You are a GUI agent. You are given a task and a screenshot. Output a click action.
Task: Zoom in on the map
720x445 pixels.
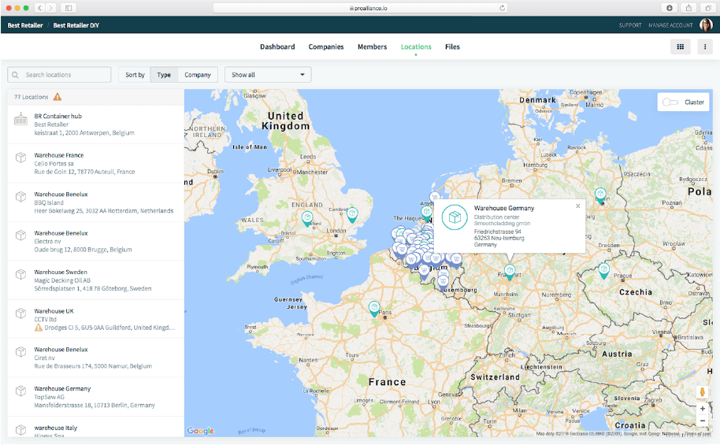pos(702,408)
